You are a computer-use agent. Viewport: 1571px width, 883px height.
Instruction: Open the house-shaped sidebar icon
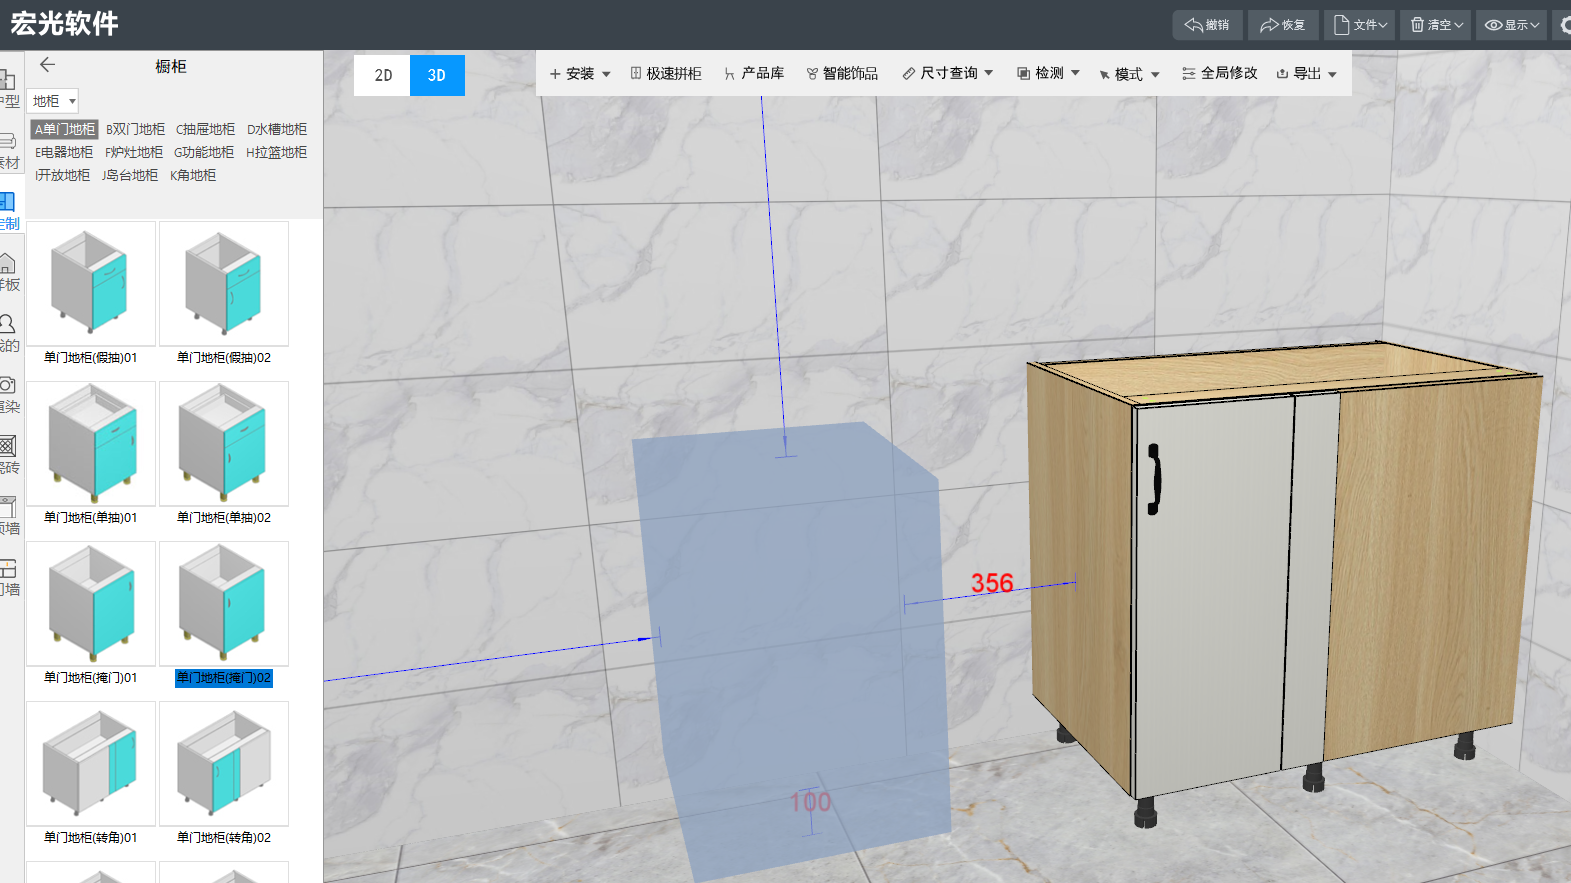[8, 272]
